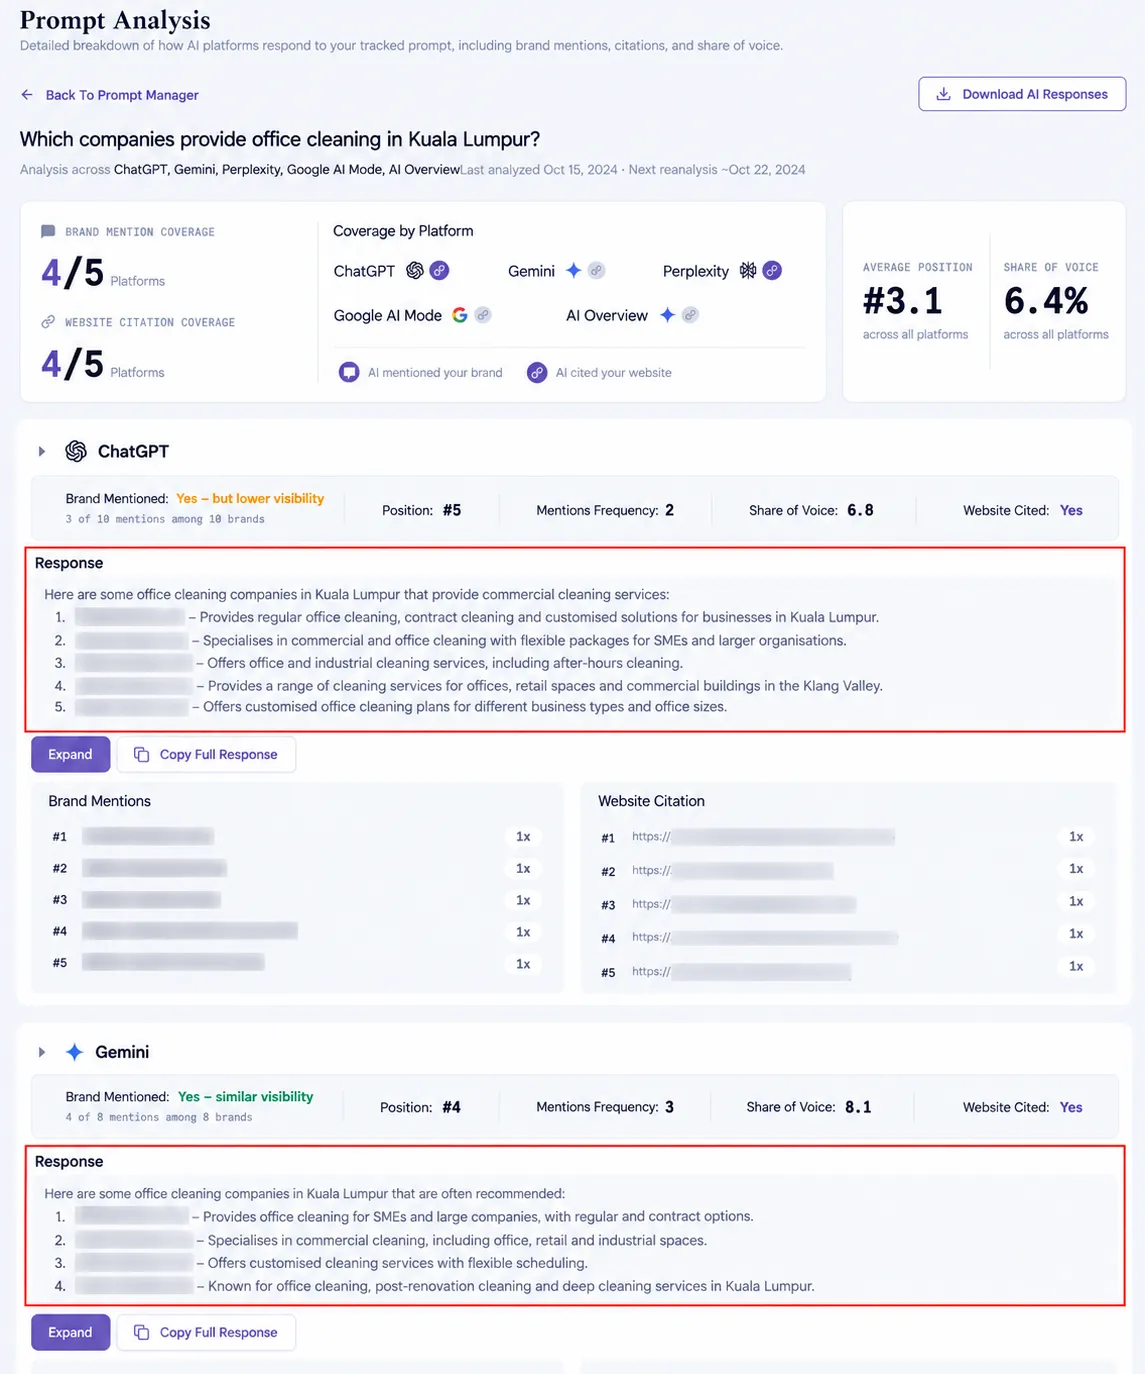
Task: Click brand mention row #3 in ChatGPT
Action: pos(296,900)
